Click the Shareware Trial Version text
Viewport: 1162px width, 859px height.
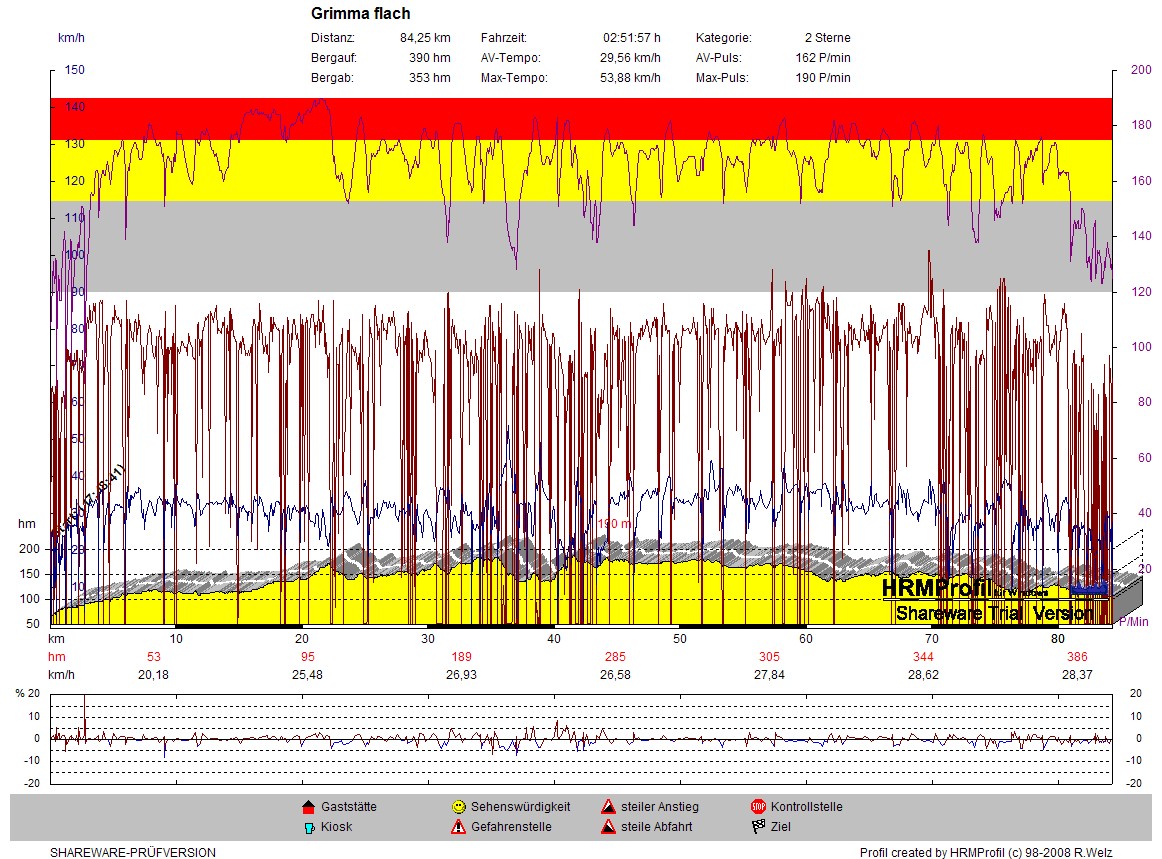(x=994, y=613)
